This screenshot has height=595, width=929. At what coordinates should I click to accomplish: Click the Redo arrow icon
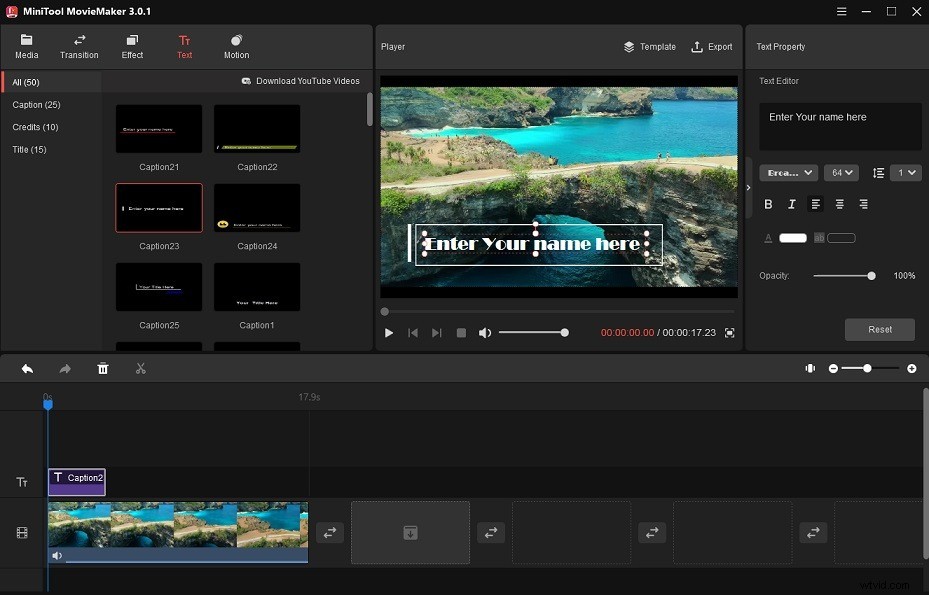tap(65, 368)
